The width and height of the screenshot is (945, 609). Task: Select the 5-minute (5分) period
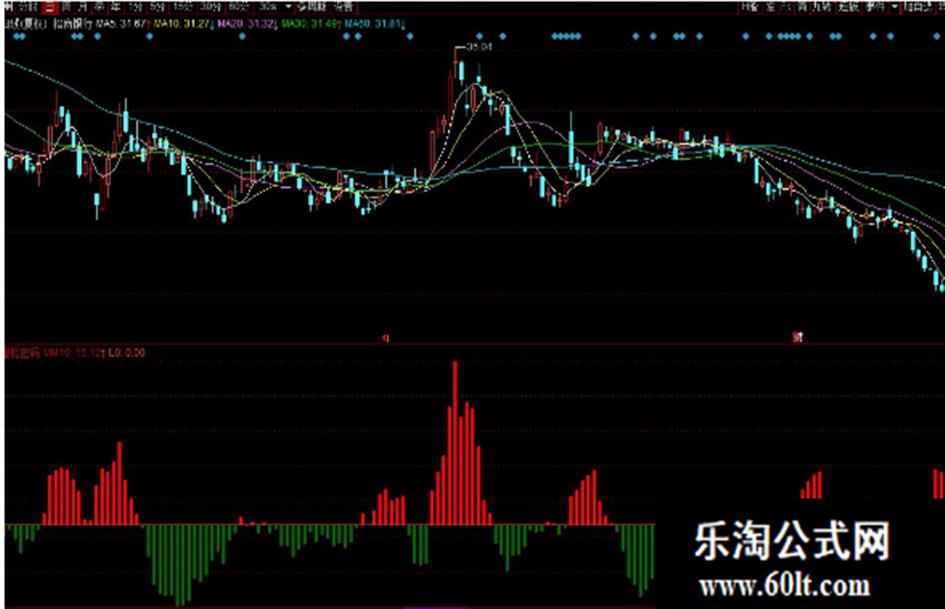click(157, 7)
